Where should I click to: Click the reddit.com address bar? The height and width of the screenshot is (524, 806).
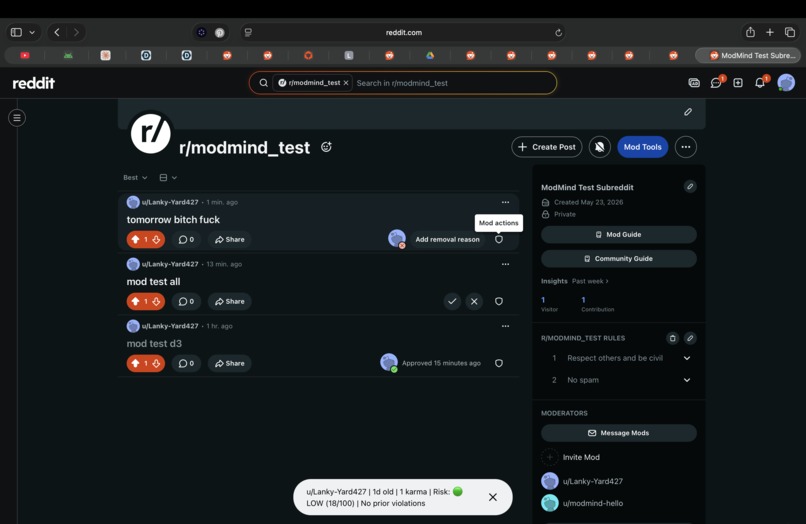(x=404, y=32)
